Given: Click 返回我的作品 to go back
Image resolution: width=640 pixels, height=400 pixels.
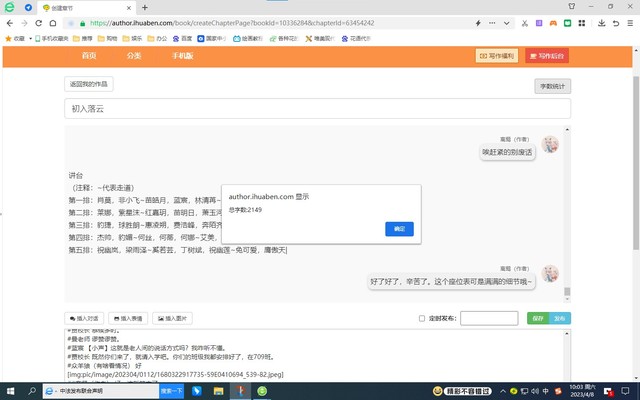Looking at the screenshot, I should (x=90, y=83).
